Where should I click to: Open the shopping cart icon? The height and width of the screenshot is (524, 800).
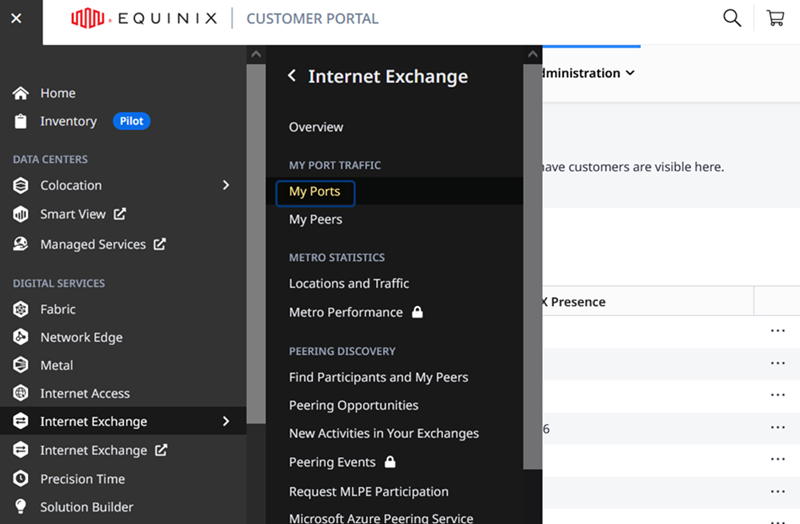(x=775, y=18)
